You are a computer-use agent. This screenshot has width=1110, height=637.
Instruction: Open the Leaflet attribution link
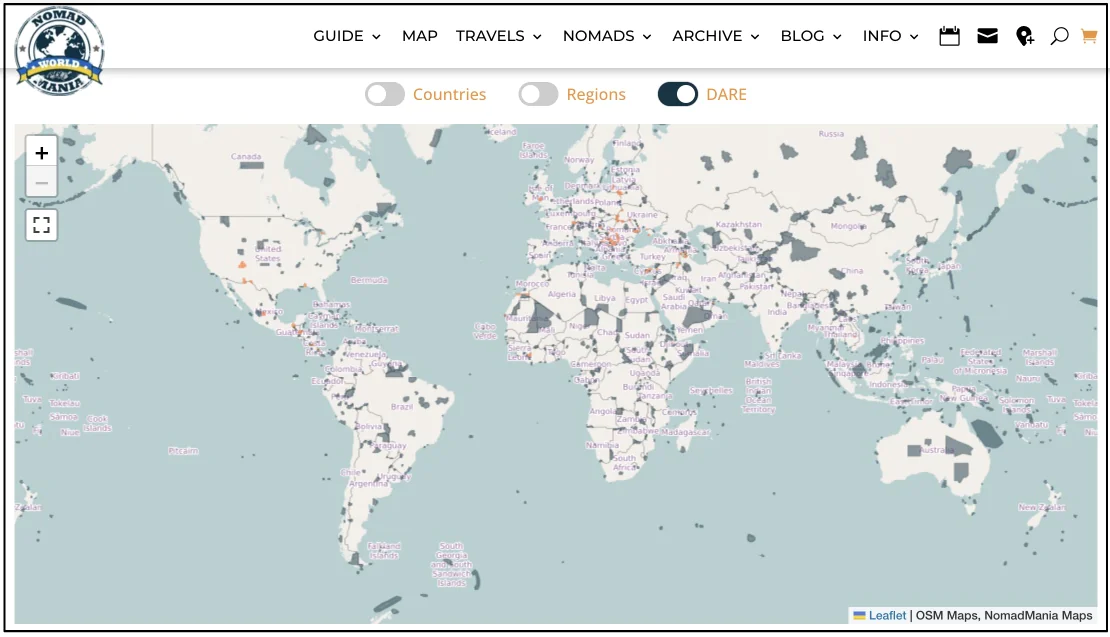[887, 615]
